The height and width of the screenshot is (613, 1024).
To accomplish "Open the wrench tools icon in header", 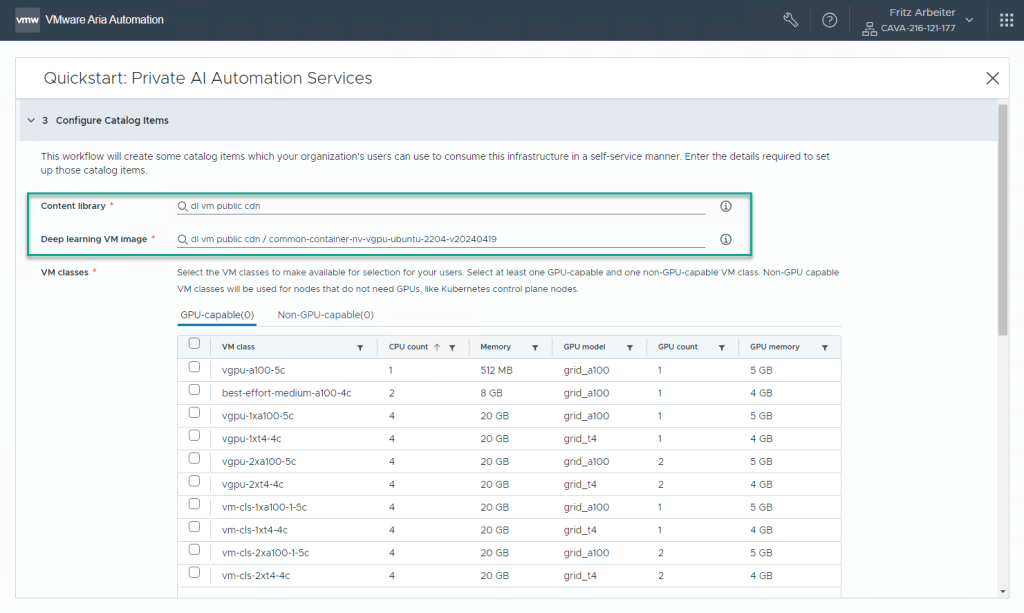I will click(x=790, y=20).
